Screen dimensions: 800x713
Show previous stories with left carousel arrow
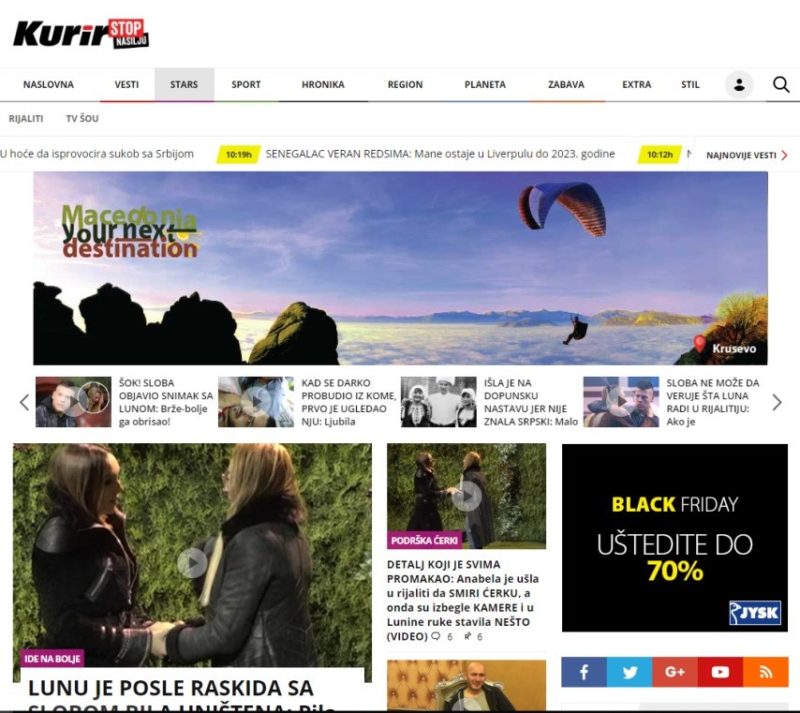pyautogui.click(x=24, y=402)
